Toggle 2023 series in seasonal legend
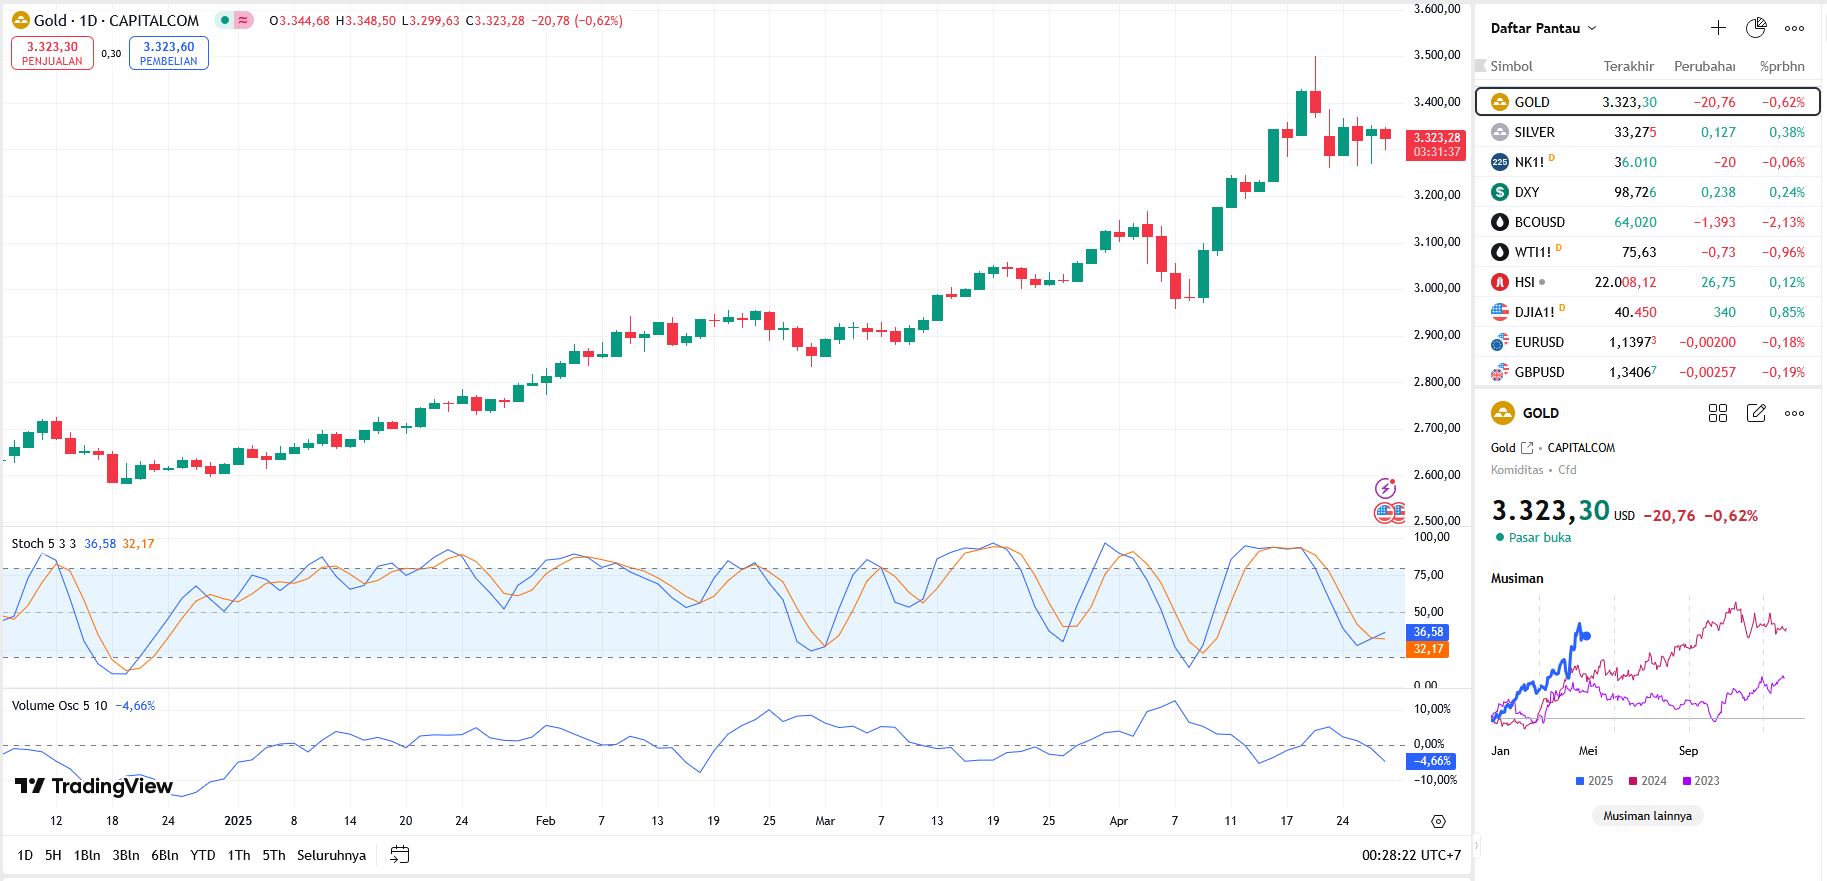This screenshot has width=1827, height=881. [x=1700, y=781]
